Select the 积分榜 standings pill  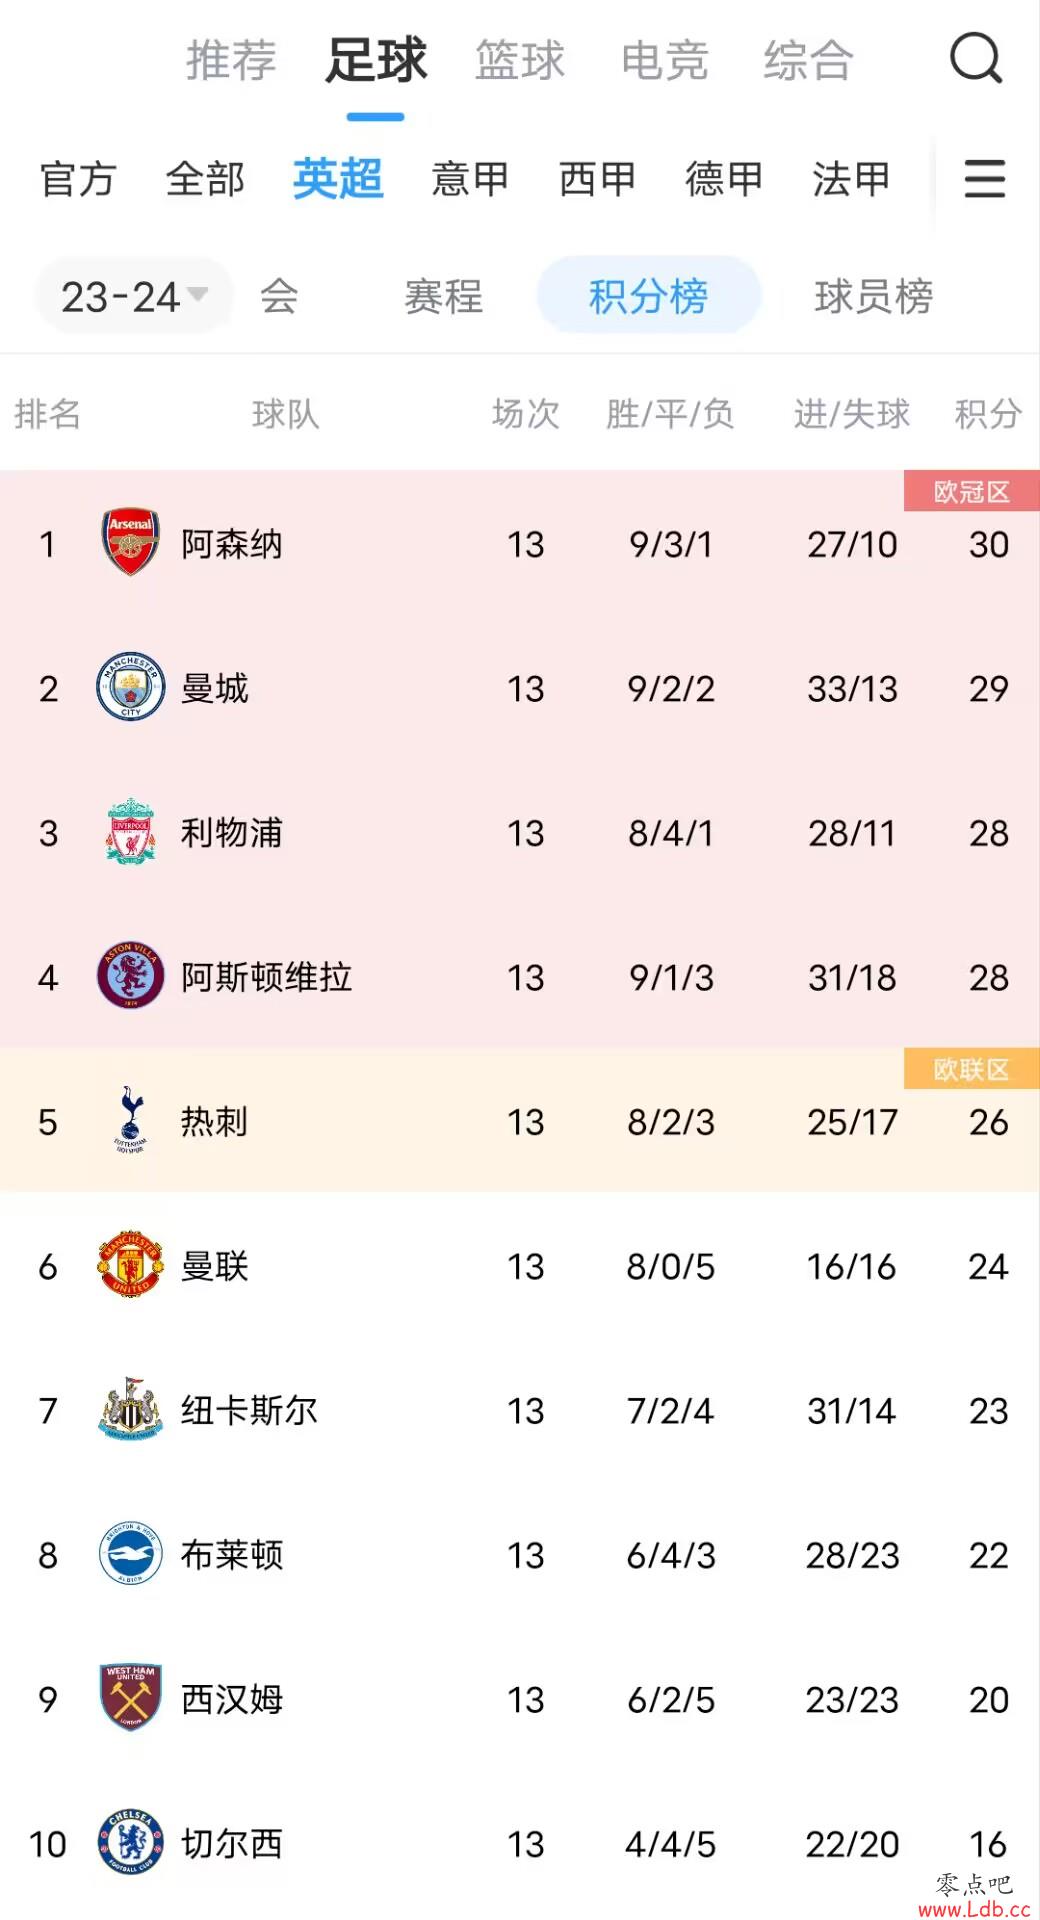[x=649, y=295]
